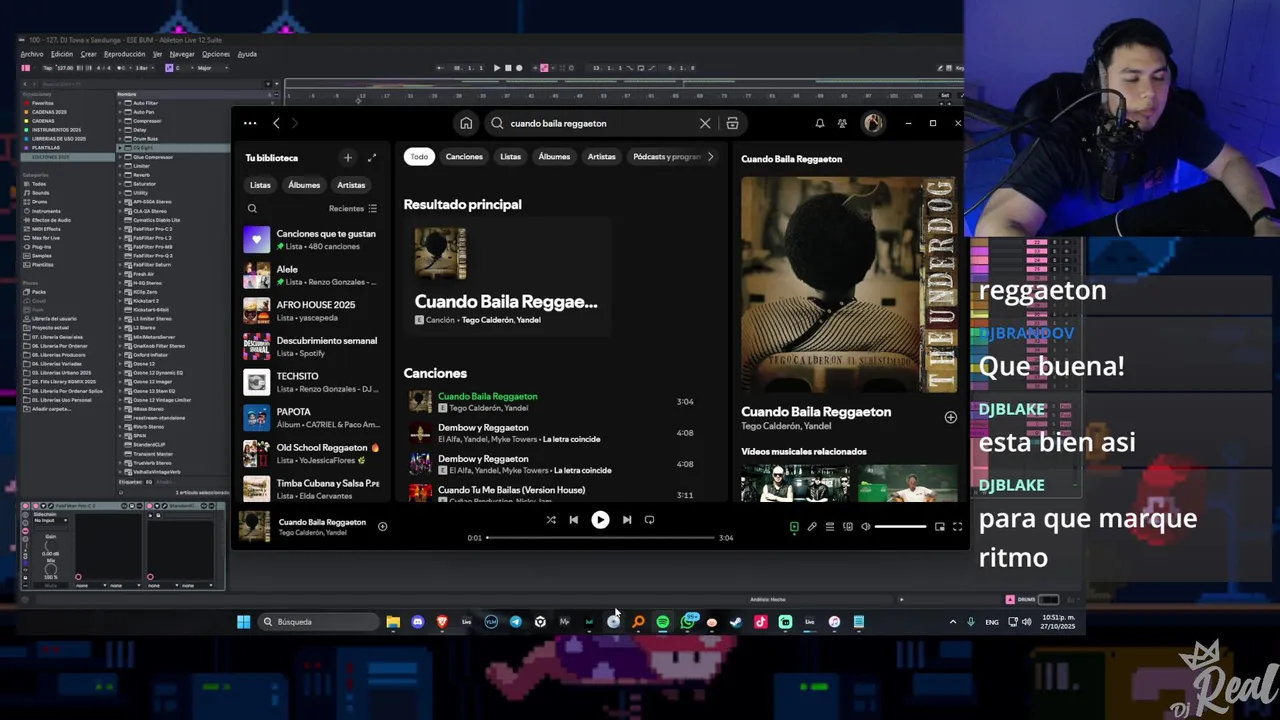
Task: Go back in Spotify navigation
Action: pyautogui.click(x=276, y=123)
